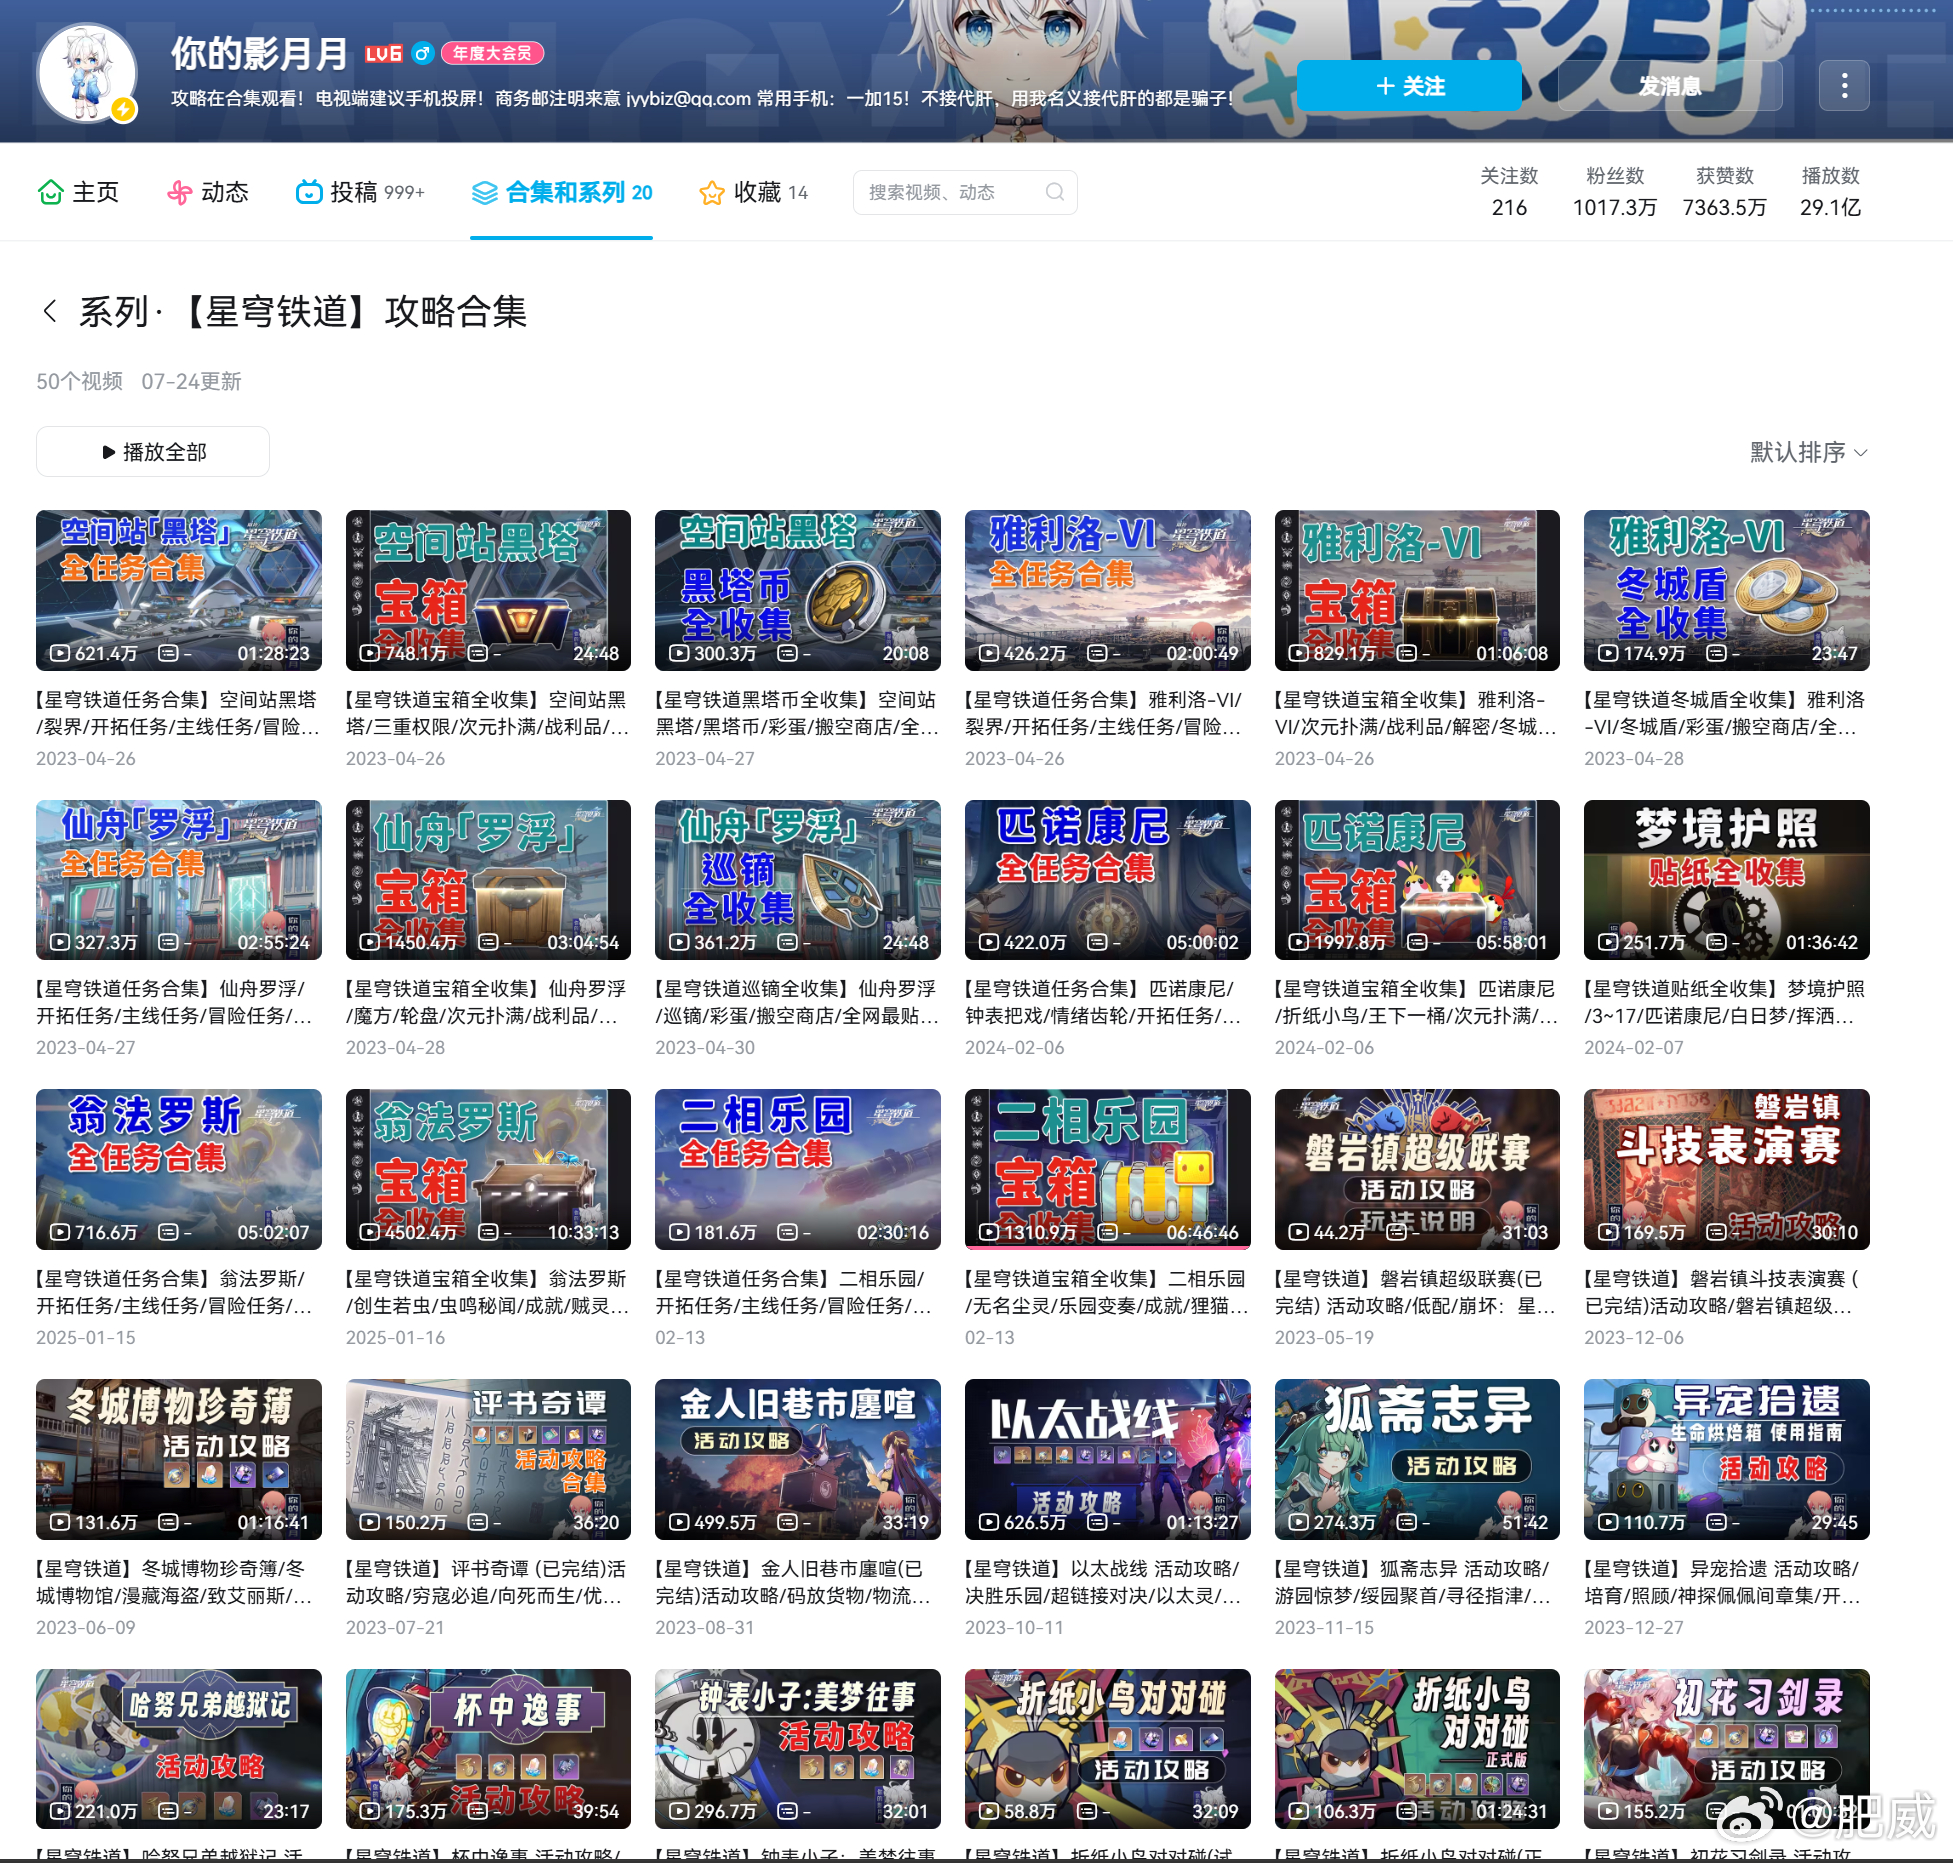Click the 你的影月月 profile avatar
The width and height of the screenshot is (1953, 1863).
coord(87,73)
